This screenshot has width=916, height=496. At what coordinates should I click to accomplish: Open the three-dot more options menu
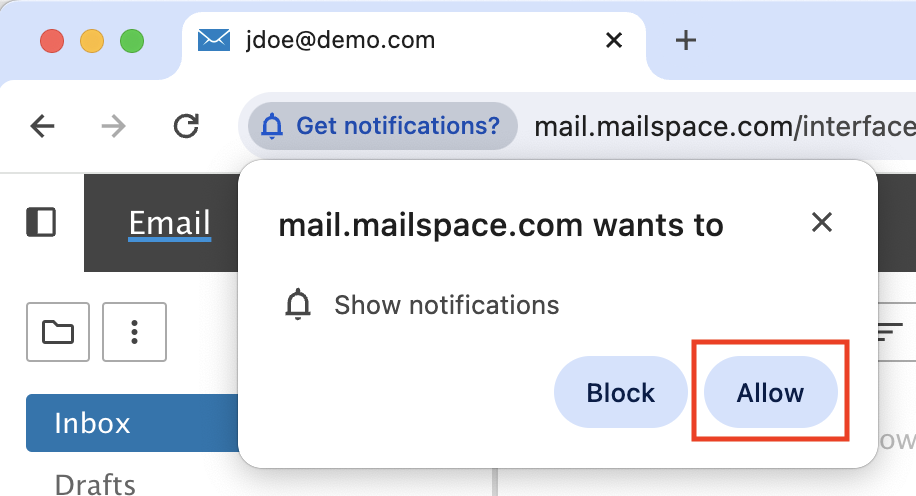[x=134, y=332]
